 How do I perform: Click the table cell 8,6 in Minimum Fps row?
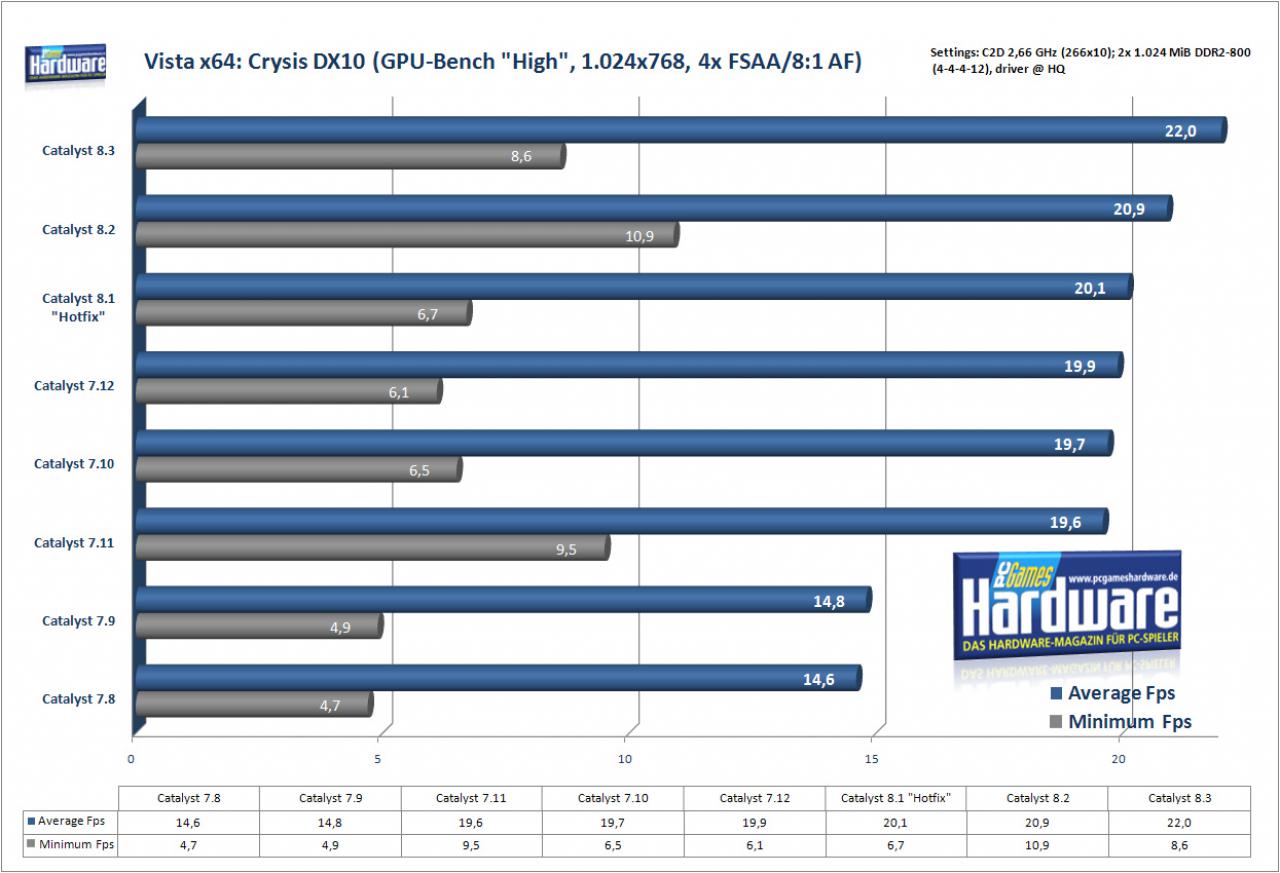1180,845
